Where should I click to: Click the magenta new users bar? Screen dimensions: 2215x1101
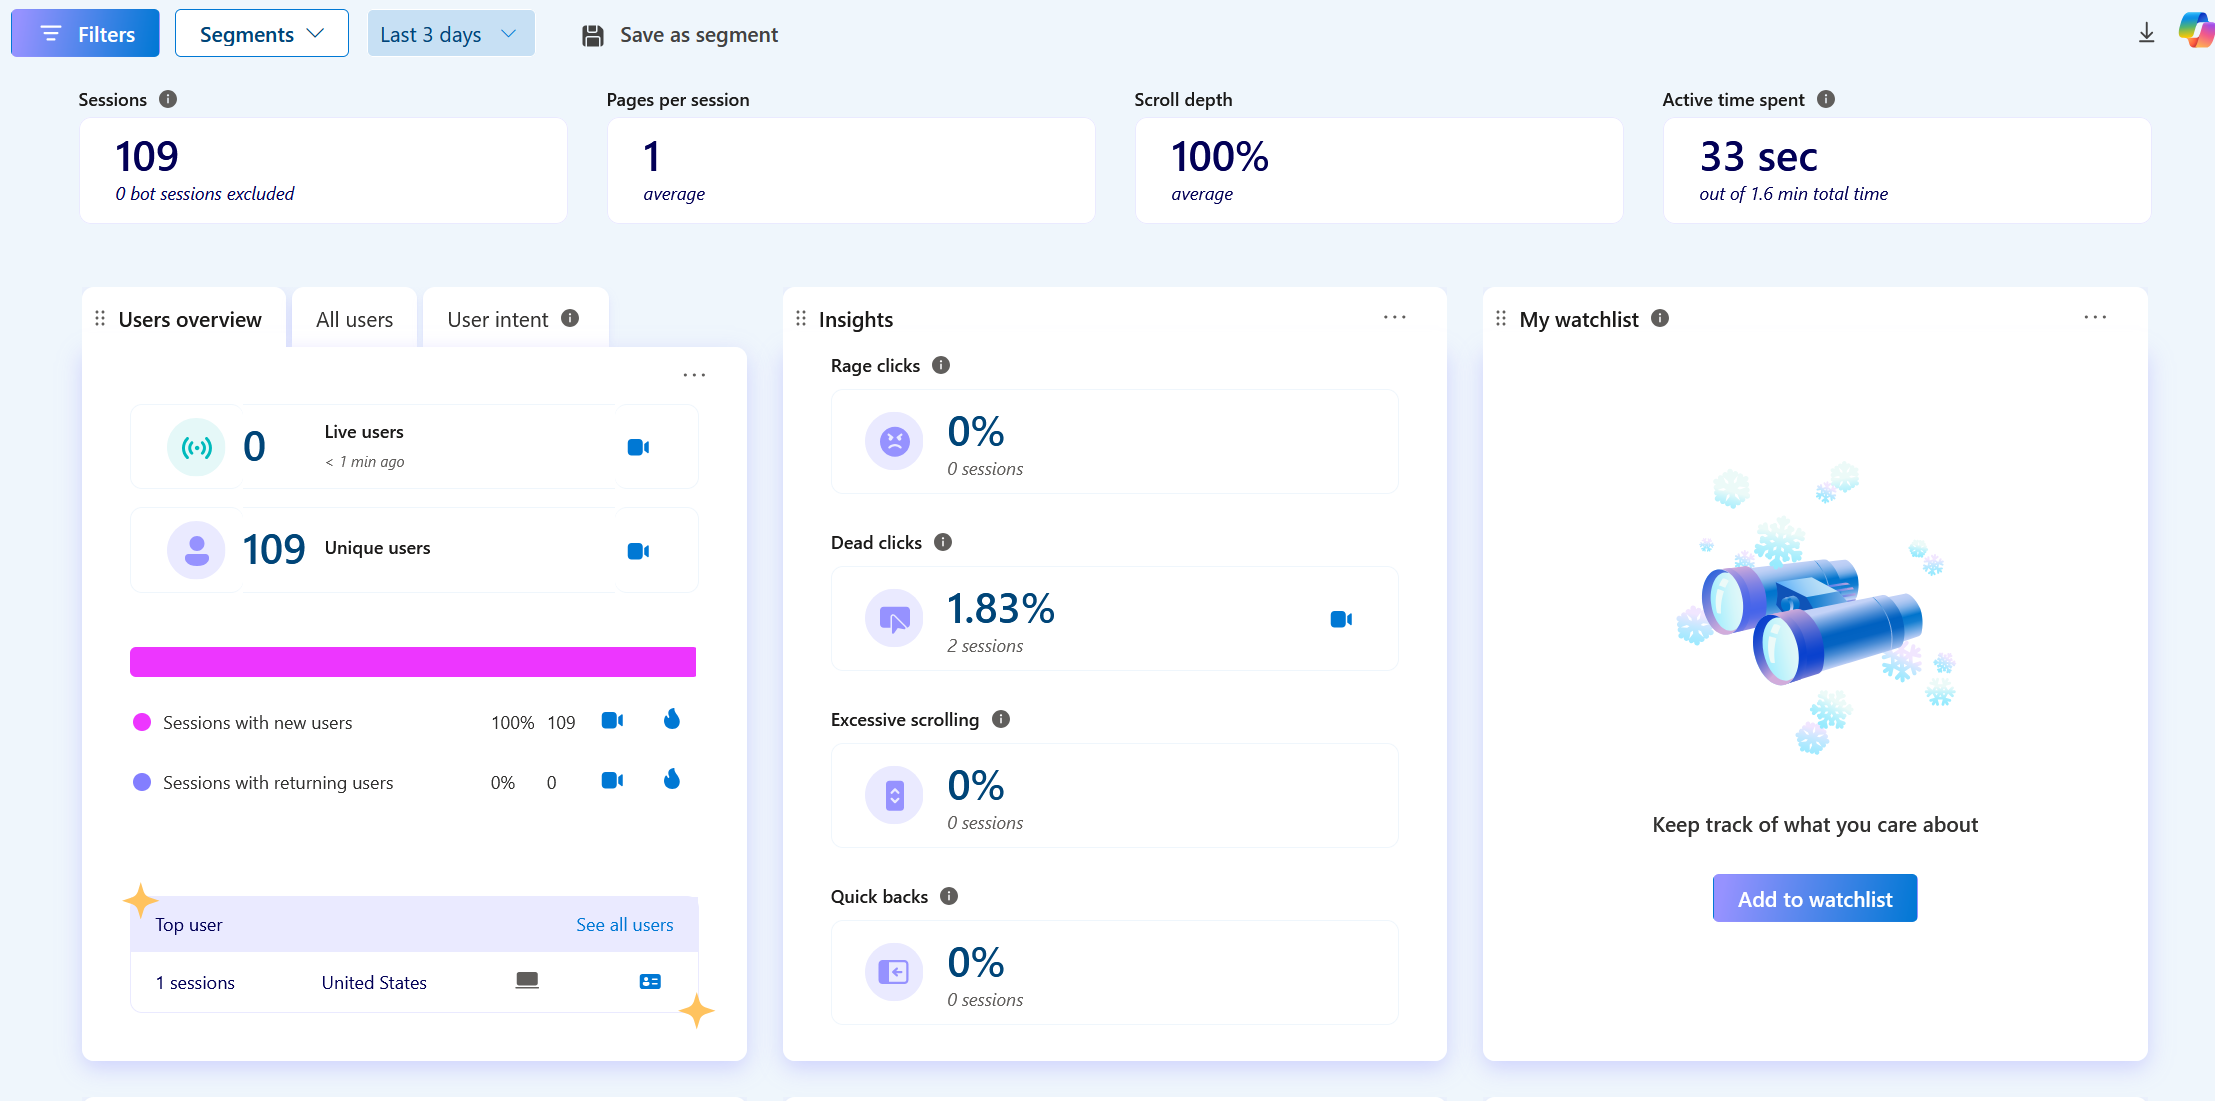[x=412, y=662]
